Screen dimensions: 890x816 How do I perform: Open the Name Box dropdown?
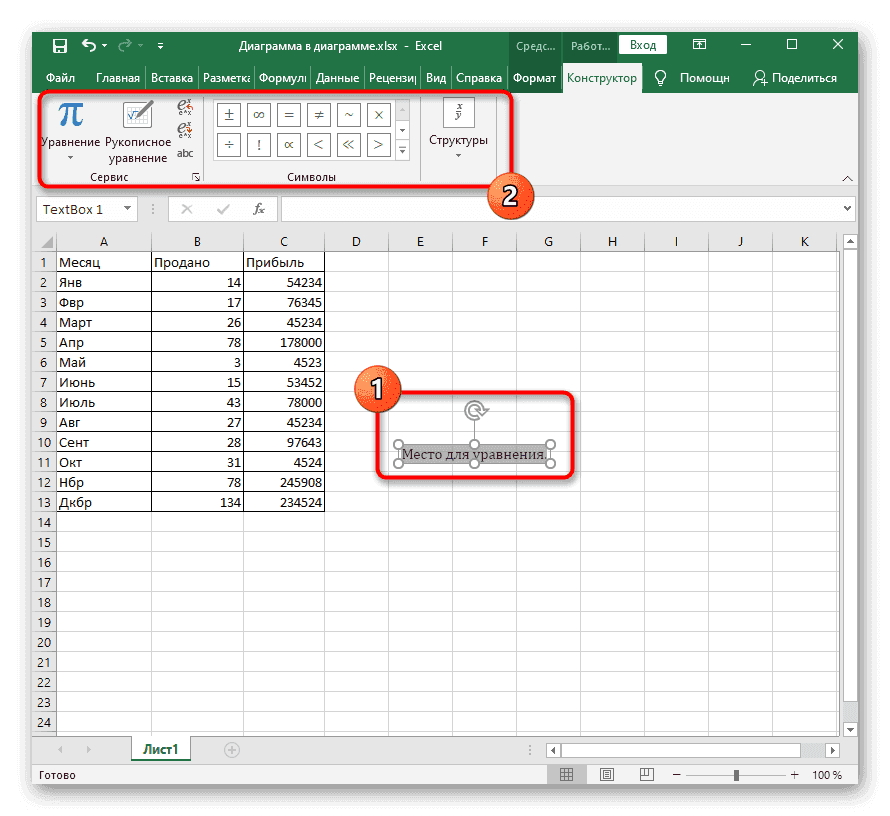pos(127,209)
